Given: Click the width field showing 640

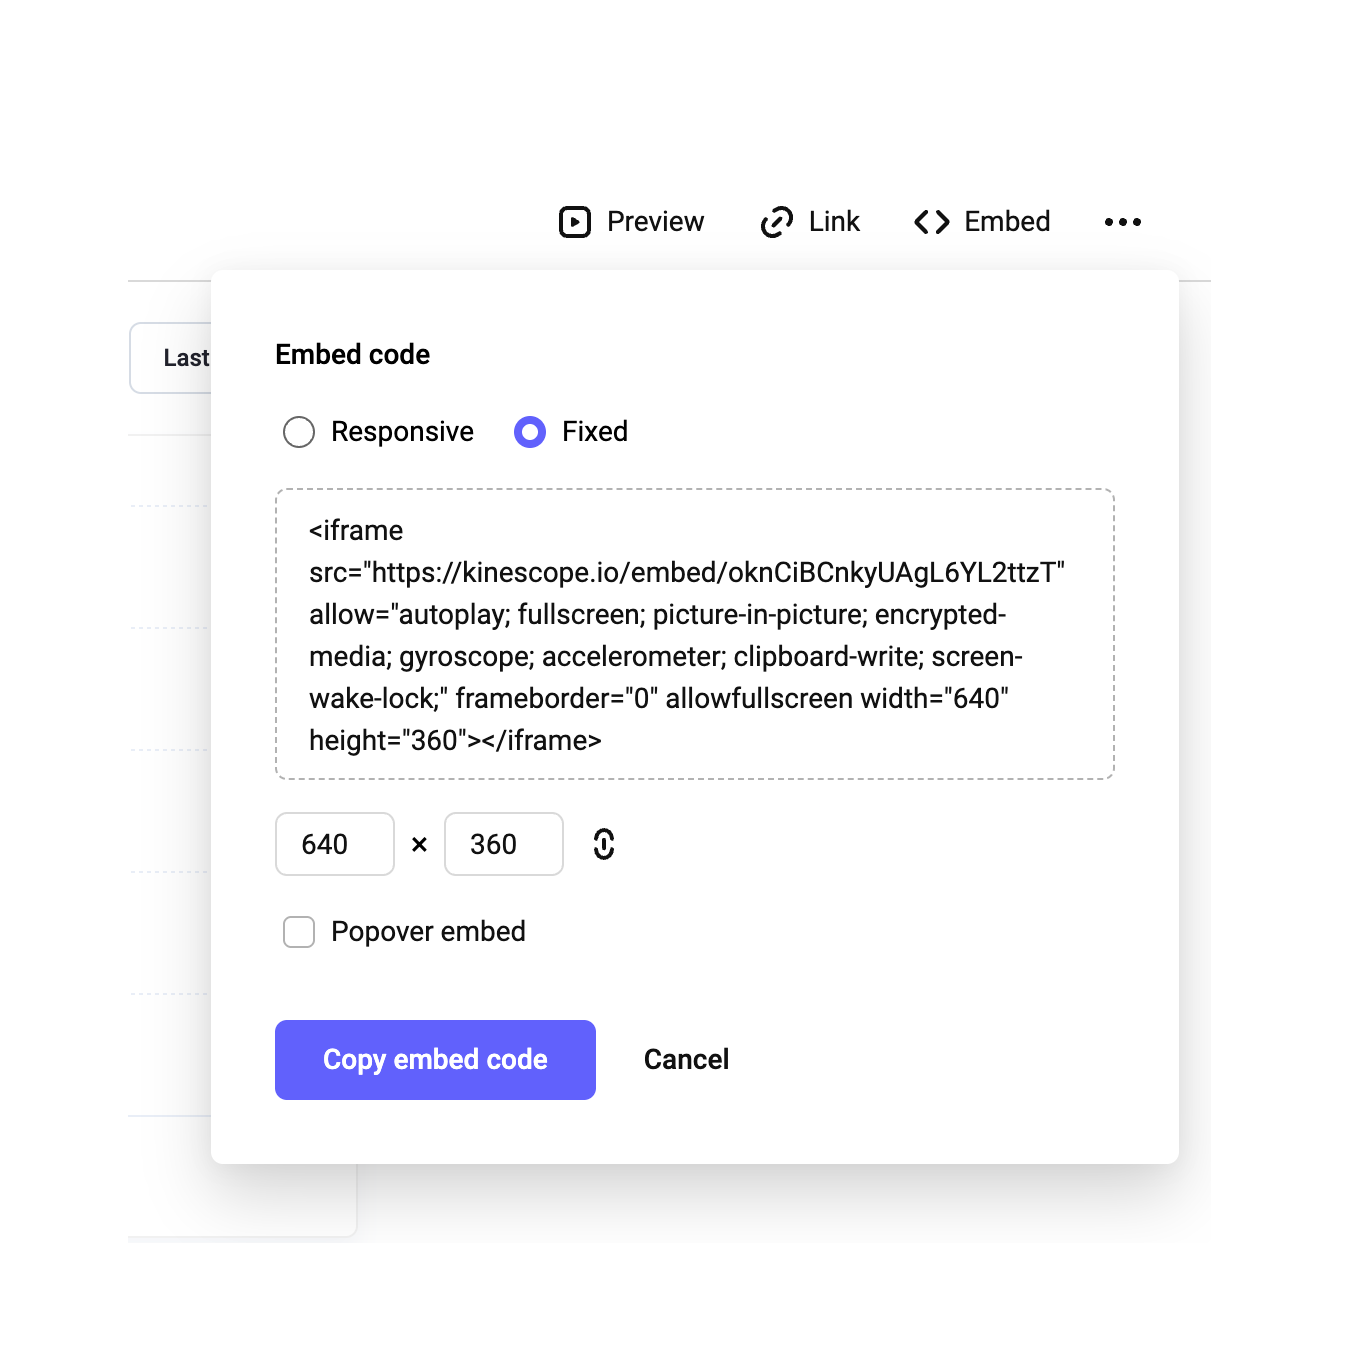Looking at the screenshot, I should tap(335, 844).
